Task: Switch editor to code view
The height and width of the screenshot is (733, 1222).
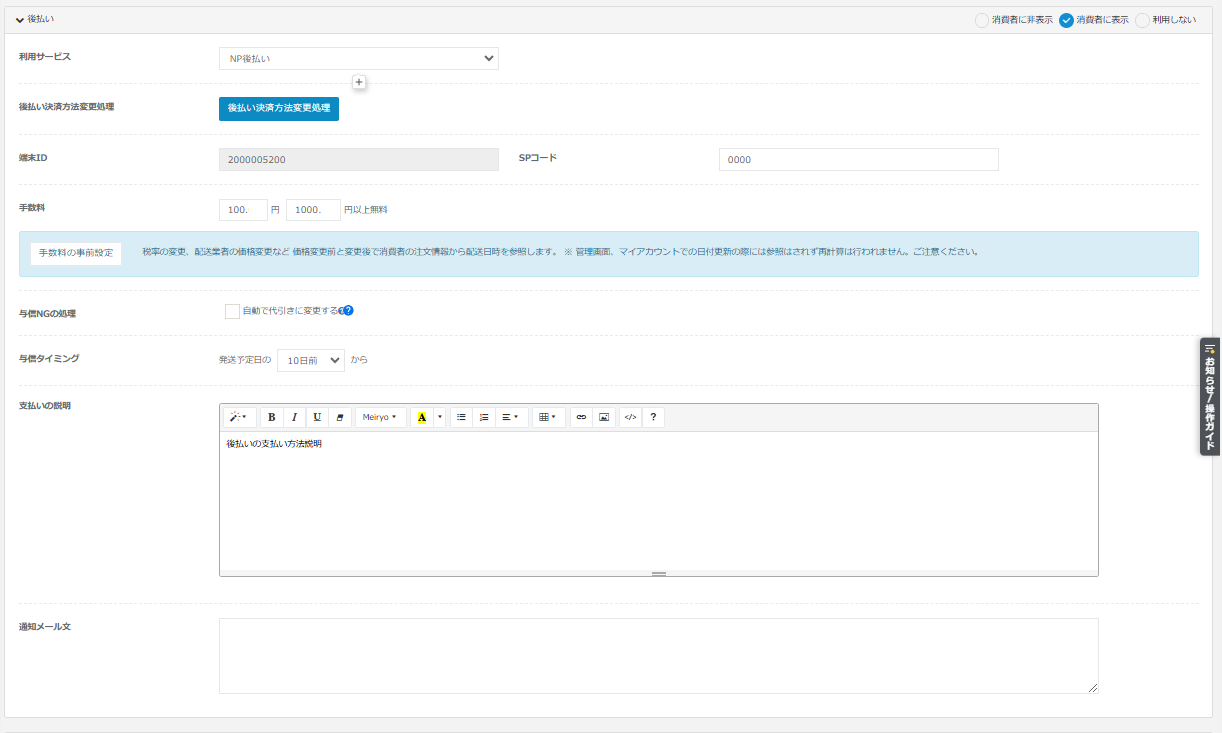Action: click(x=630, y=417)
